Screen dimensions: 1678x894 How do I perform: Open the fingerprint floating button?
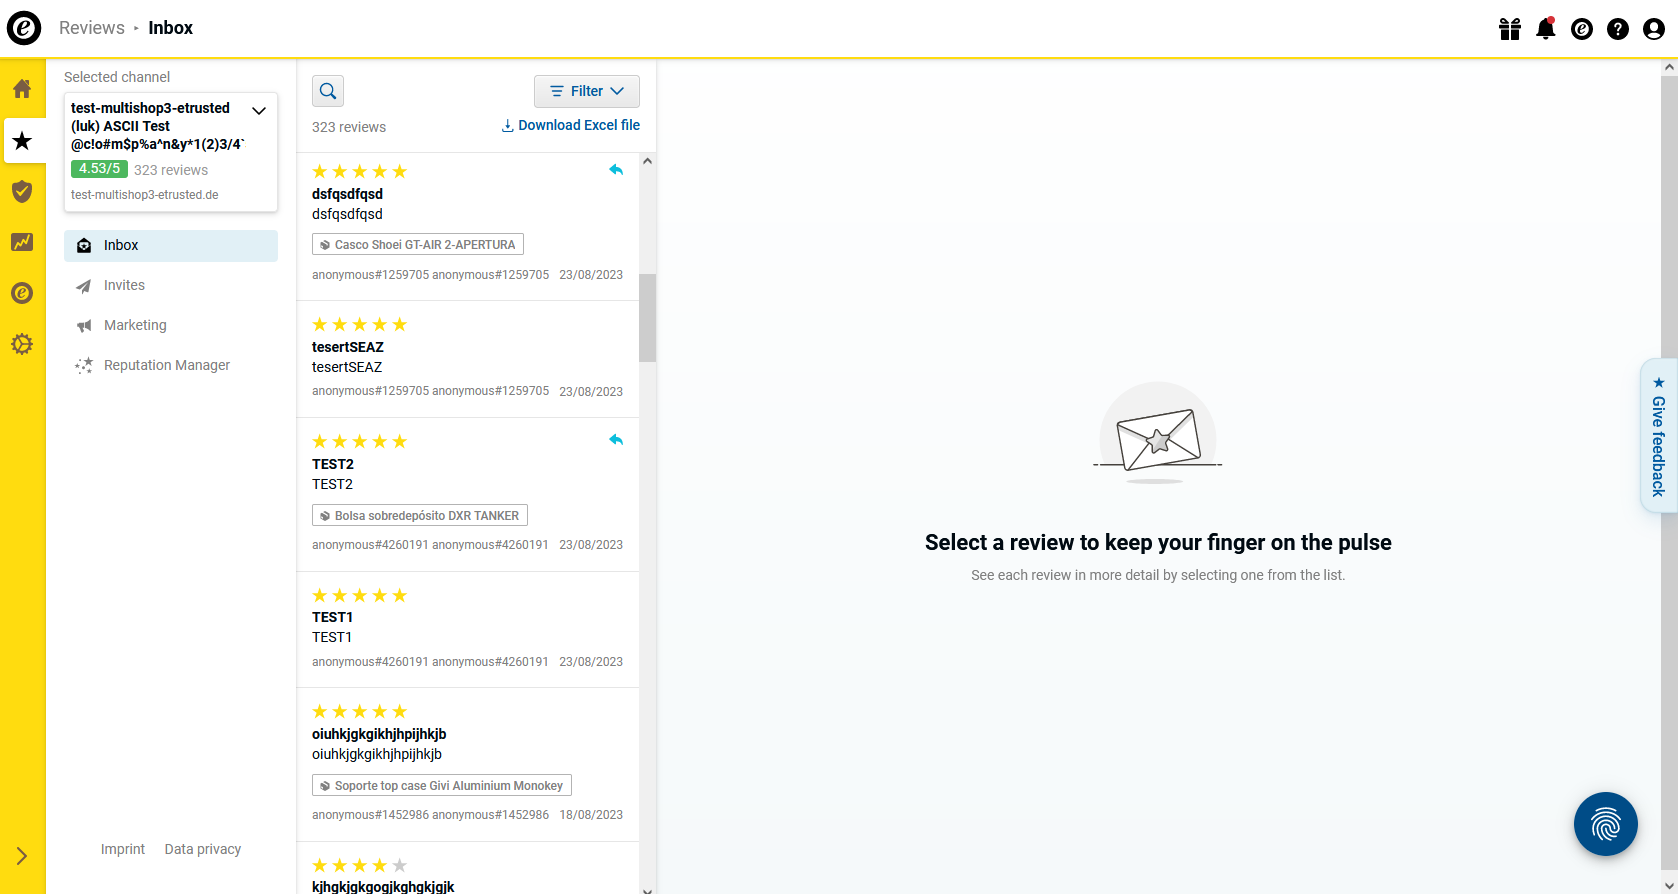click(x=1606, y=824)
